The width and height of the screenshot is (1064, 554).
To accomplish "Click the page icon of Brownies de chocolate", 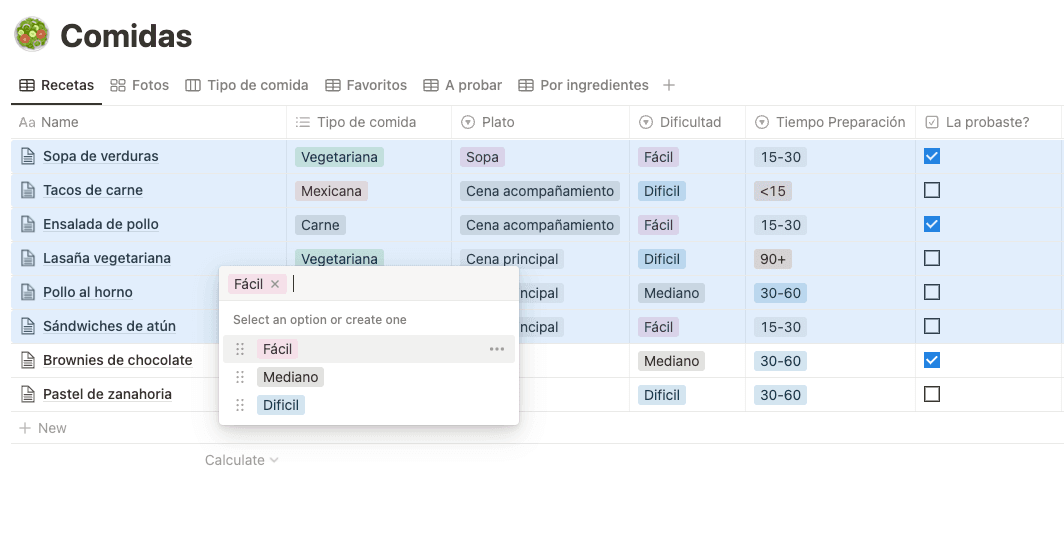I will 28,360.
